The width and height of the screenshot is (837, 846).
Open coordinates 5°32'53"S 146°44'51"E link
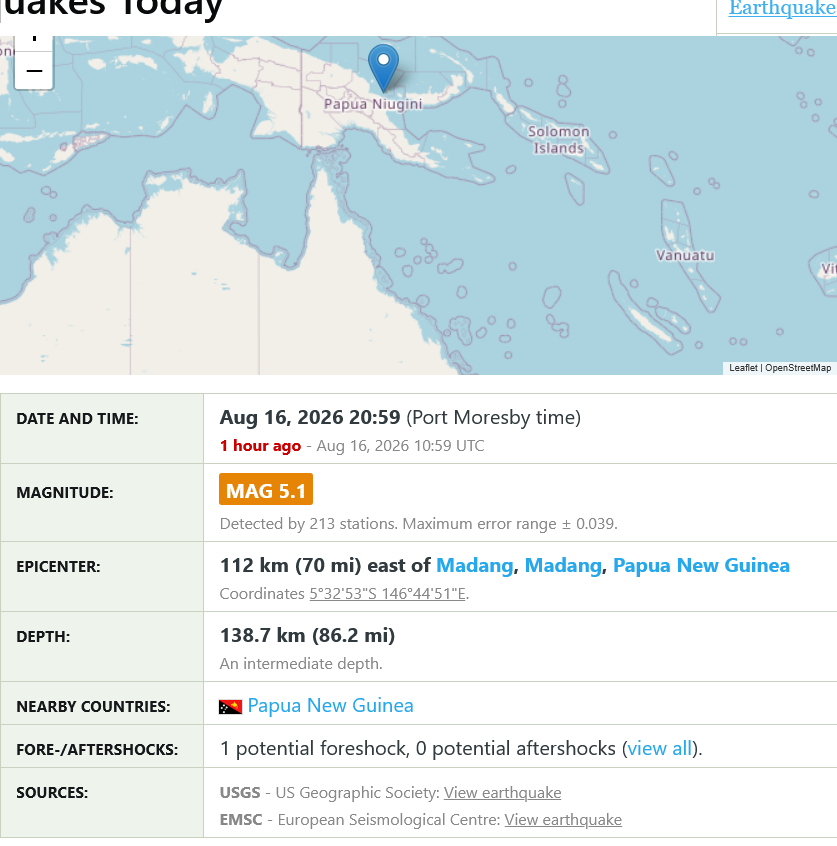(387, 594)
